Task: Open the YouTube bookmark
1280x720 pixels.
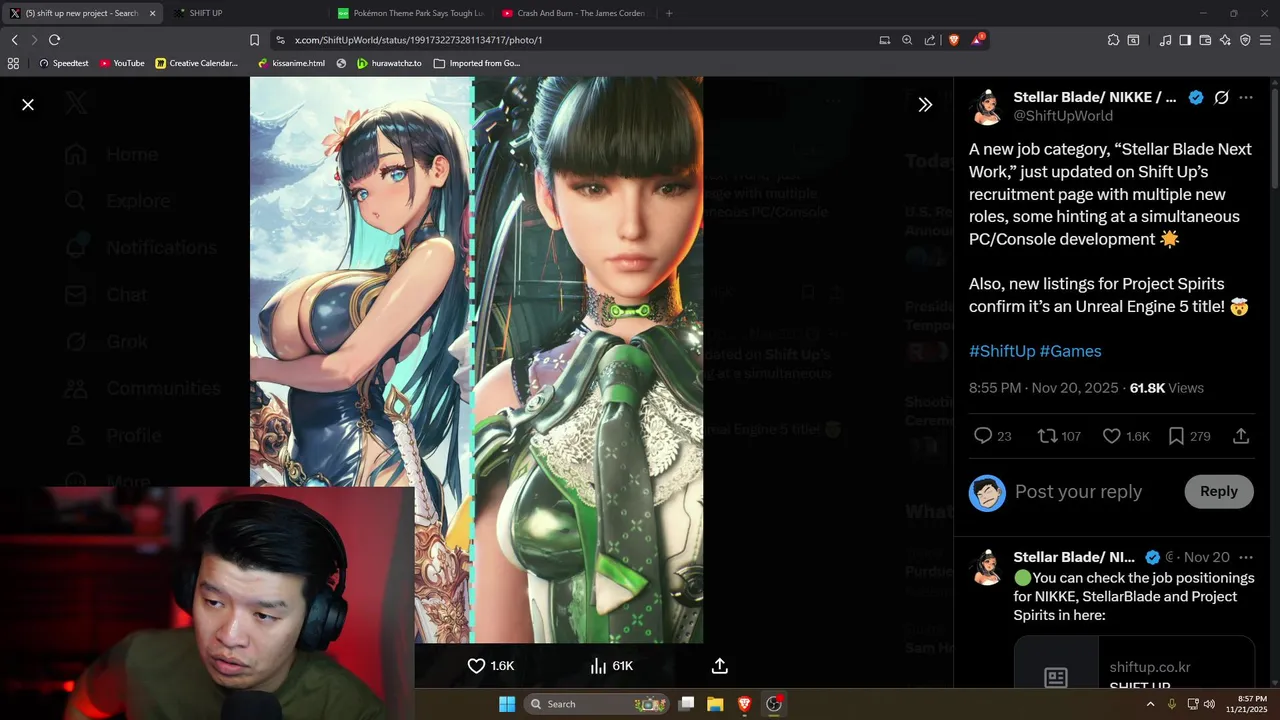Action: tap(122, 63)
